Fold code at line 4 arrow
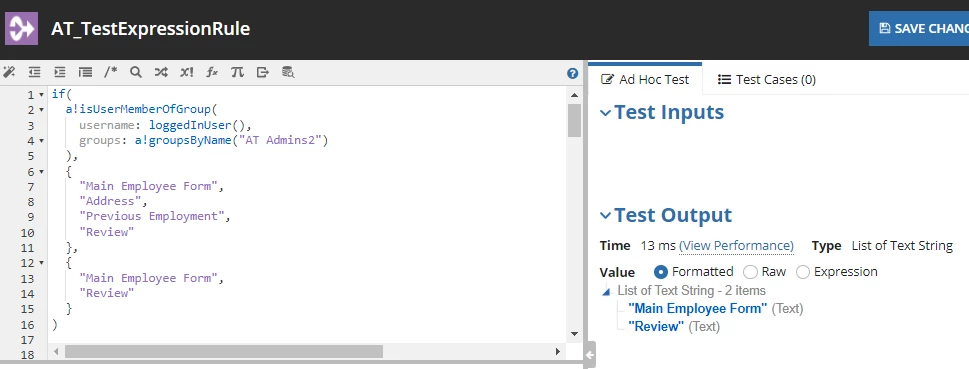 41,140
